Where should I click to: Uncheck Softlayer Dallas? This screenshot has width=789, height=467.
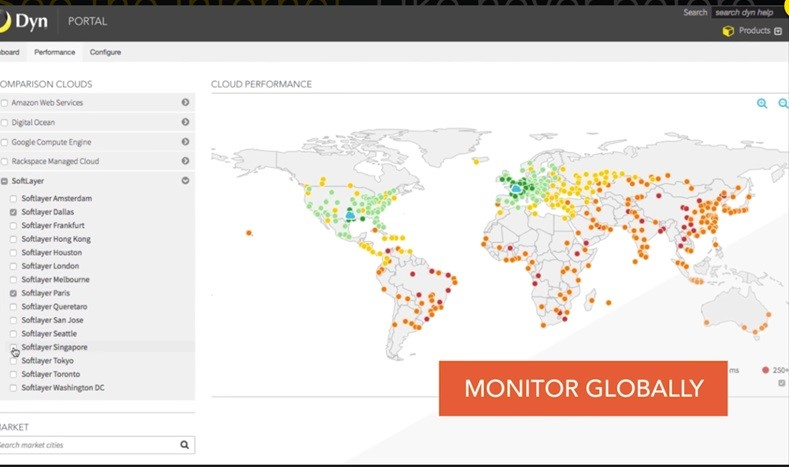click(x=14, y=212)
